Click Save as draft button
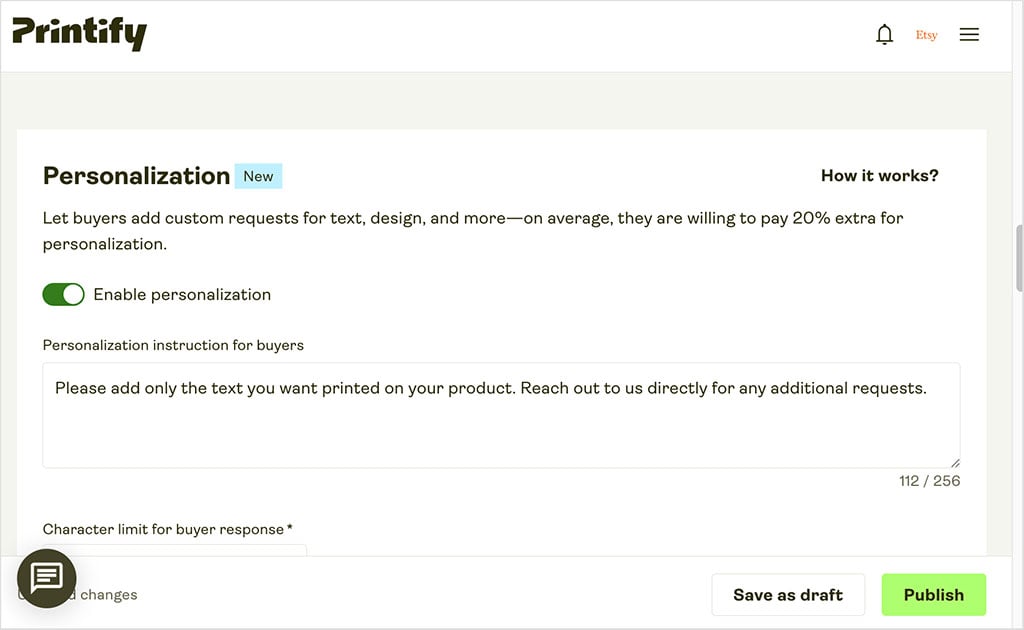 click(787, 595)
